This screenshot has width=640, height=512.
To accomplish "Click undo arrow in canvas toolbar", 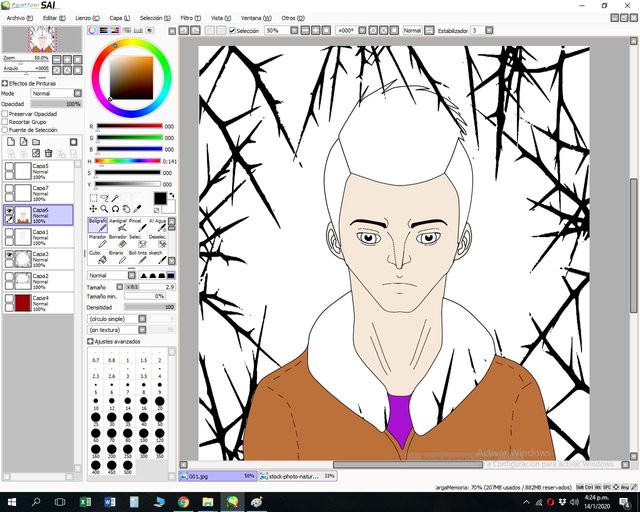I will click(184, 30).
